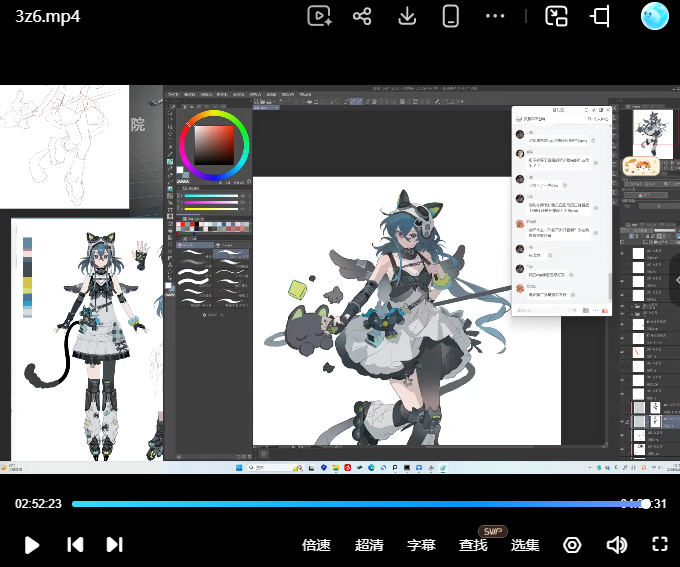Click the yellow color slider in the video
Image resolution: width=680 pixels, height=567 pixels.
tap(211, 209)
